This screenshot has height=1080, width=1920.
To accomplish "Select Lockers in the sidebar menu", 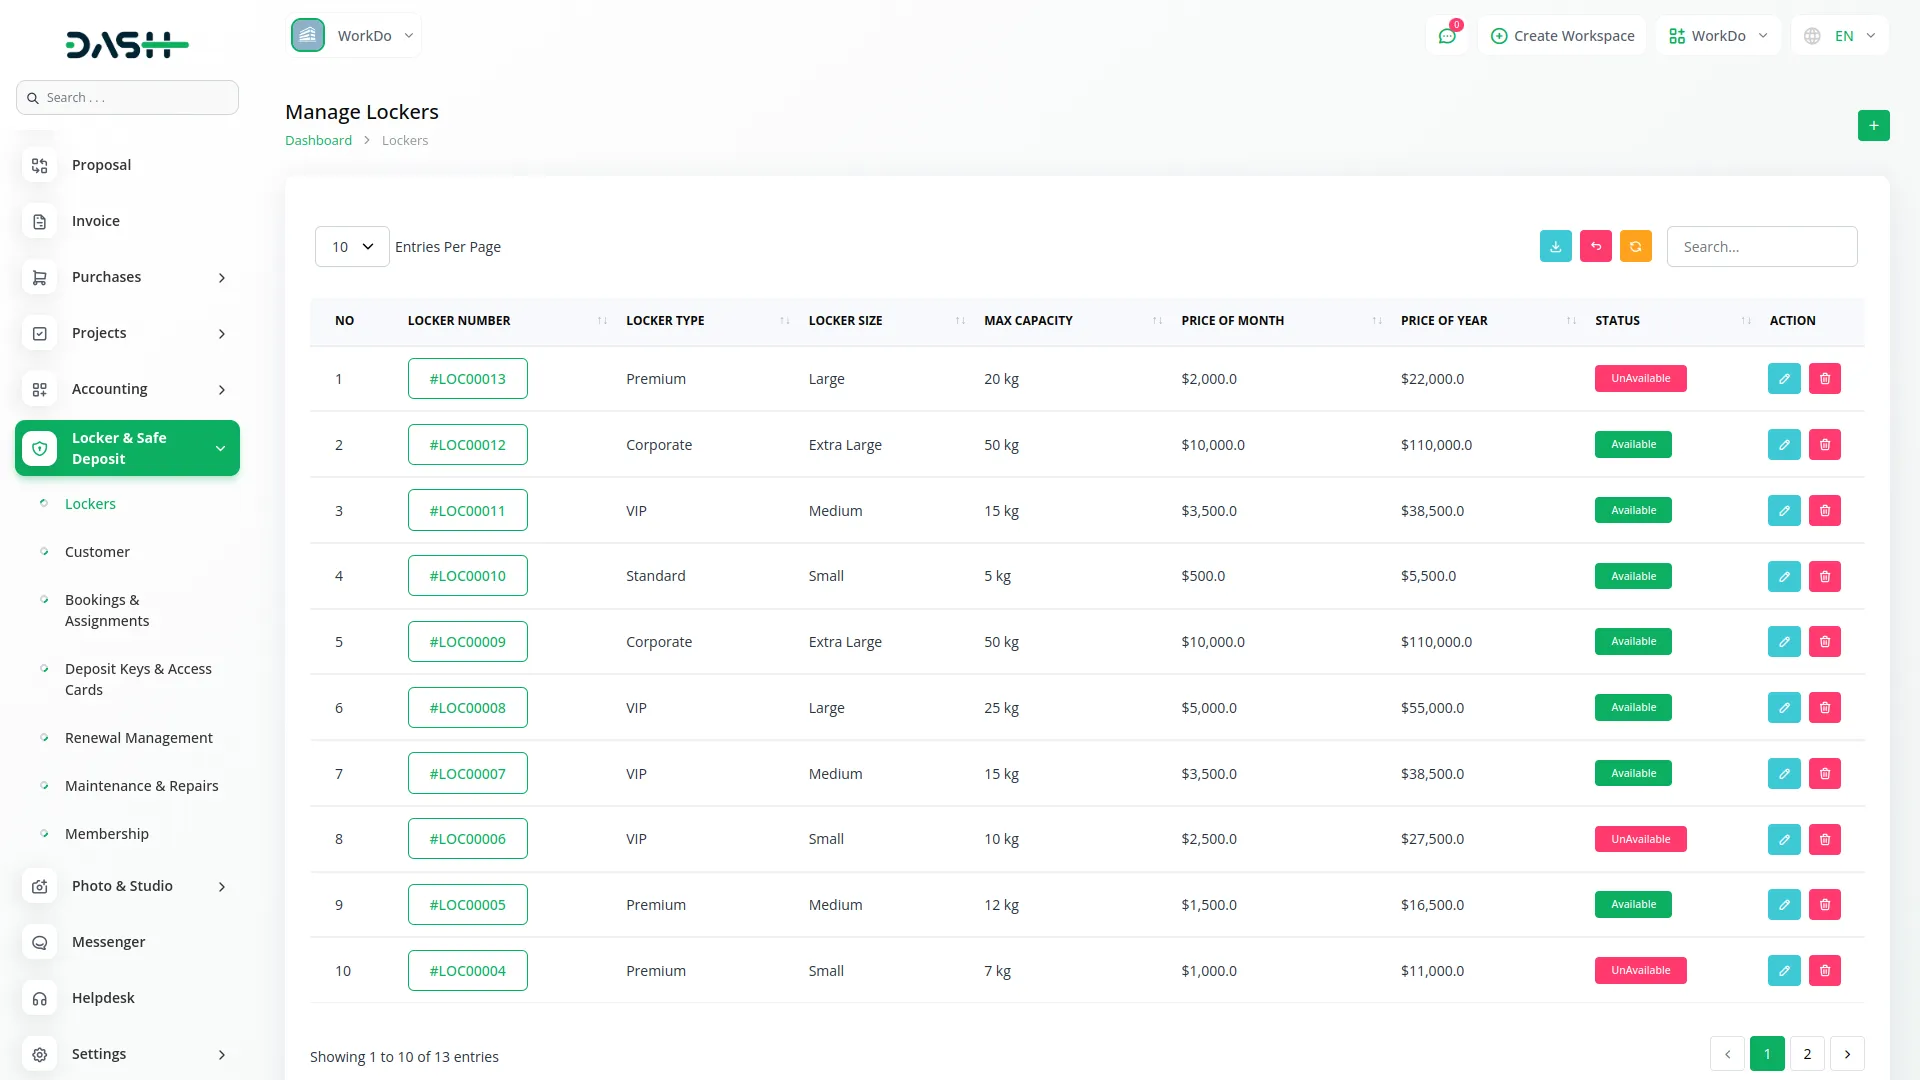I will [x=90, y=504].
